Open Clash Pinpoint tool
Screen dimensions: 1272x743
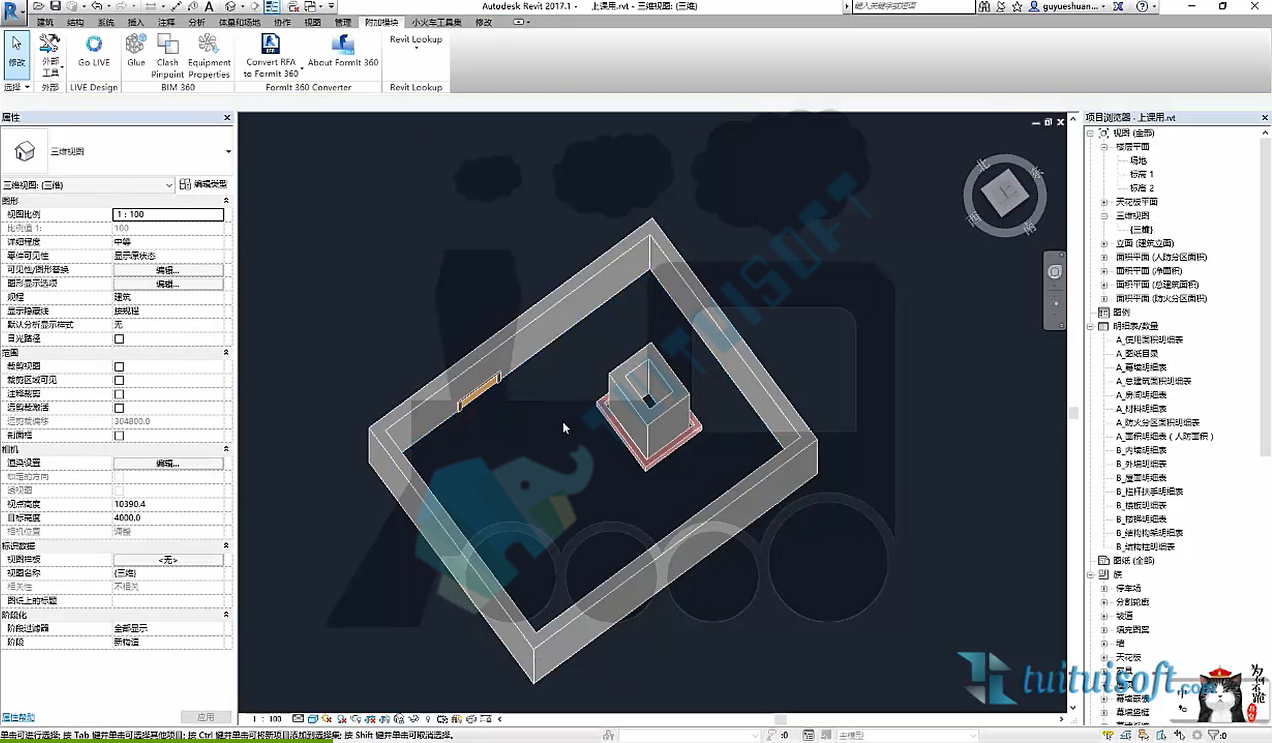[168, 56]
